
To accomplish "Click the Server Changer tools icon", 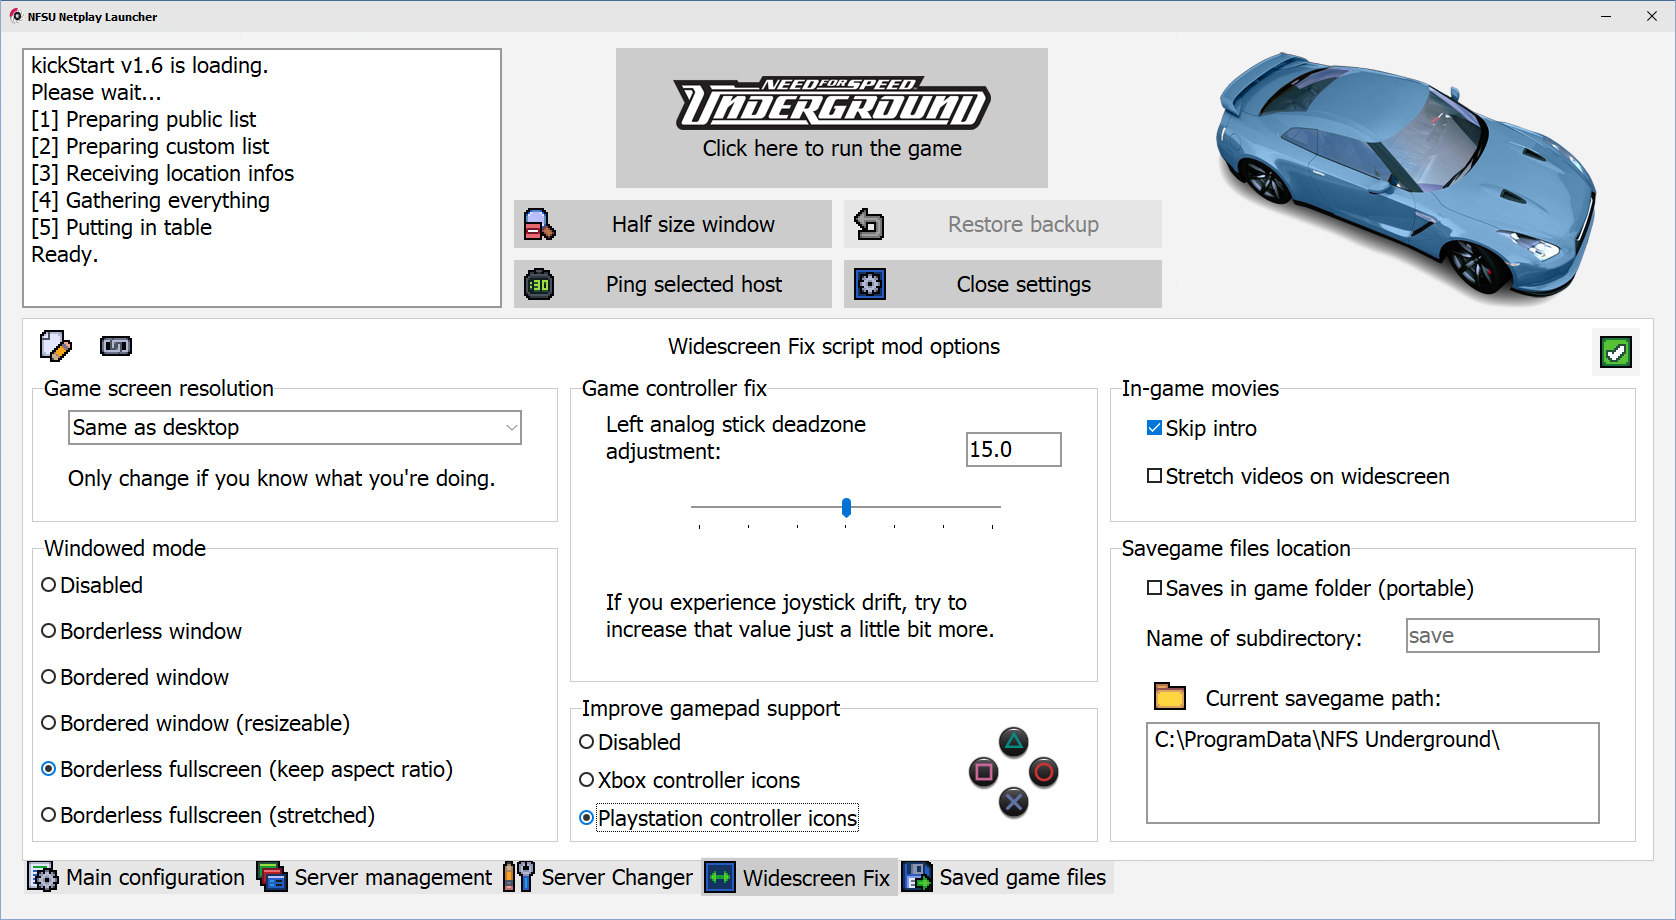I will [519, 877].
